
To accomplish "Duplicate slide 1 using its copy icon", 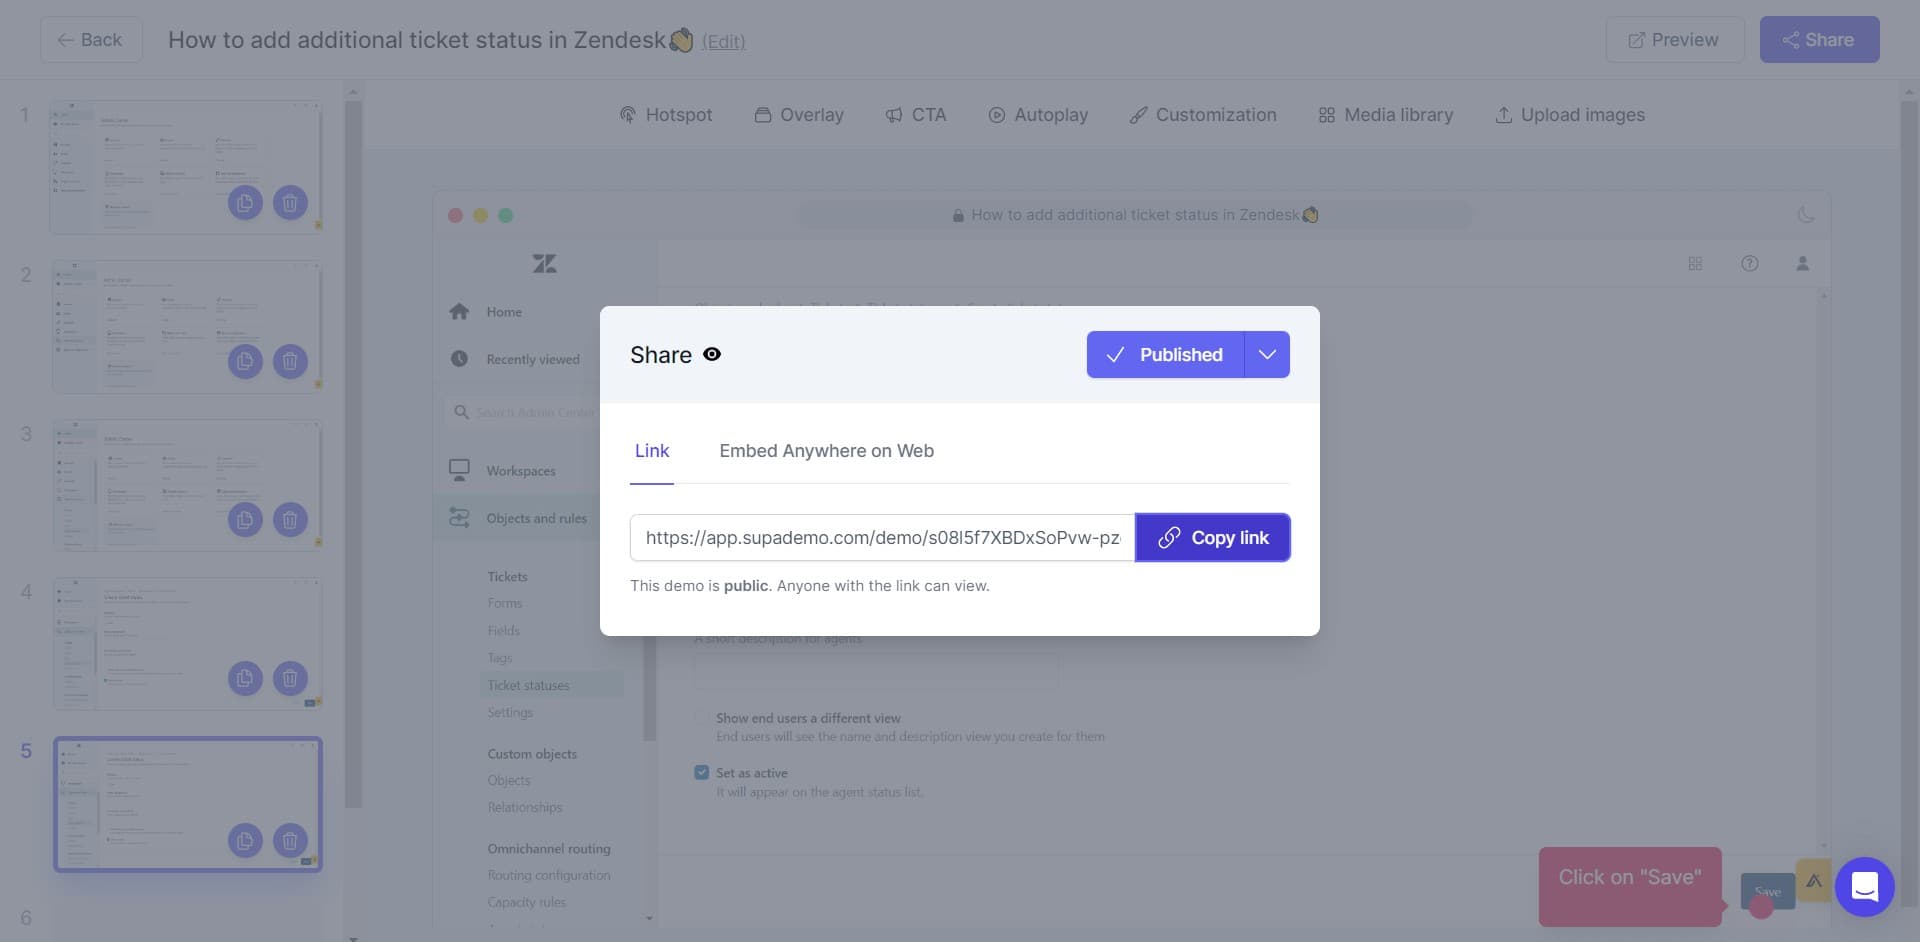I will point(245,202).
